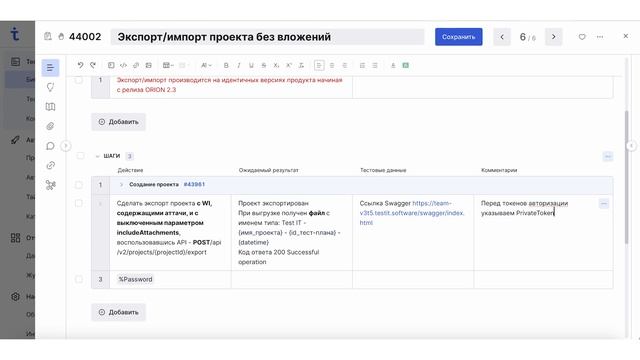Click the clipboard icon beside ID 44002
Viewport: 640px width, 360px height.
48,36
